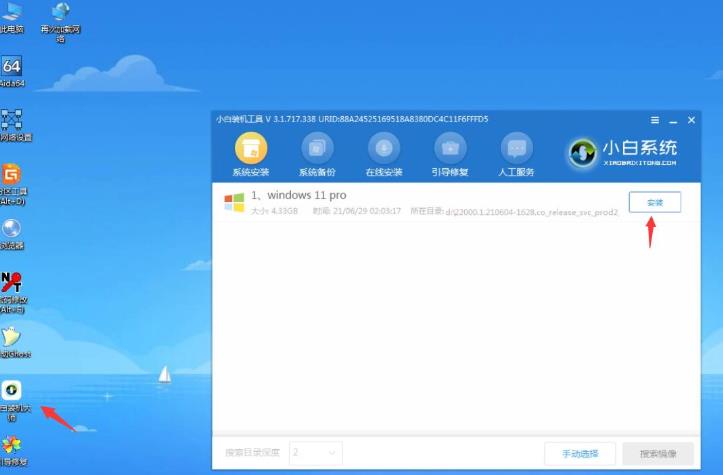723x475 pixels.
Task: Open the 浏览器 desktop icon
Action: click(x=12, y=234)
